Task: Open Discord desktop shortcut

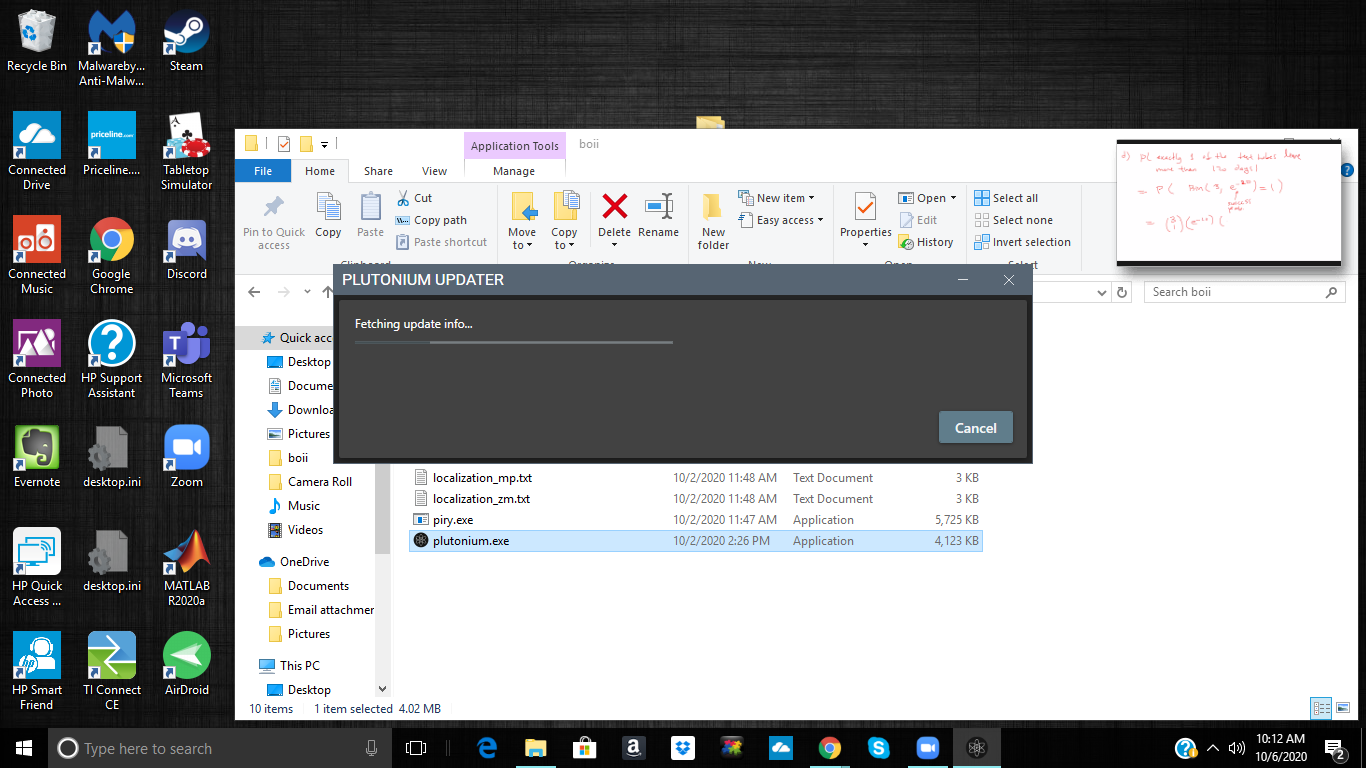Action: pyautogui.click(x=186, y=249)
